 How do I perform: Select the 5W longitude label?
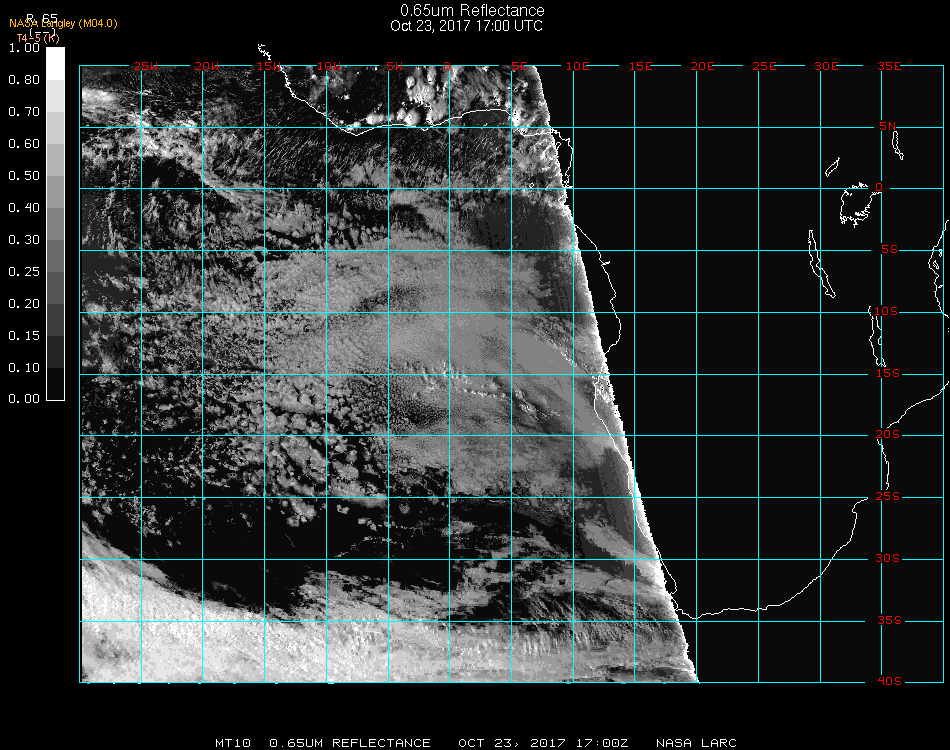(394, 66)
